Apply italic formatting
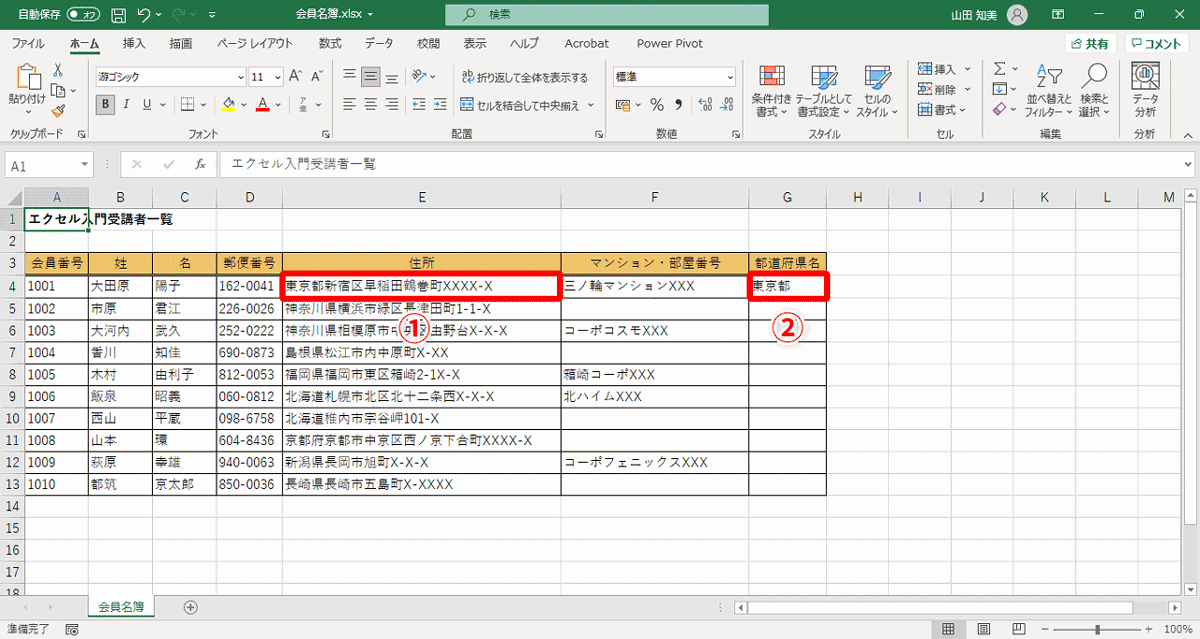The image size is (1200, 639). point(127,104)
